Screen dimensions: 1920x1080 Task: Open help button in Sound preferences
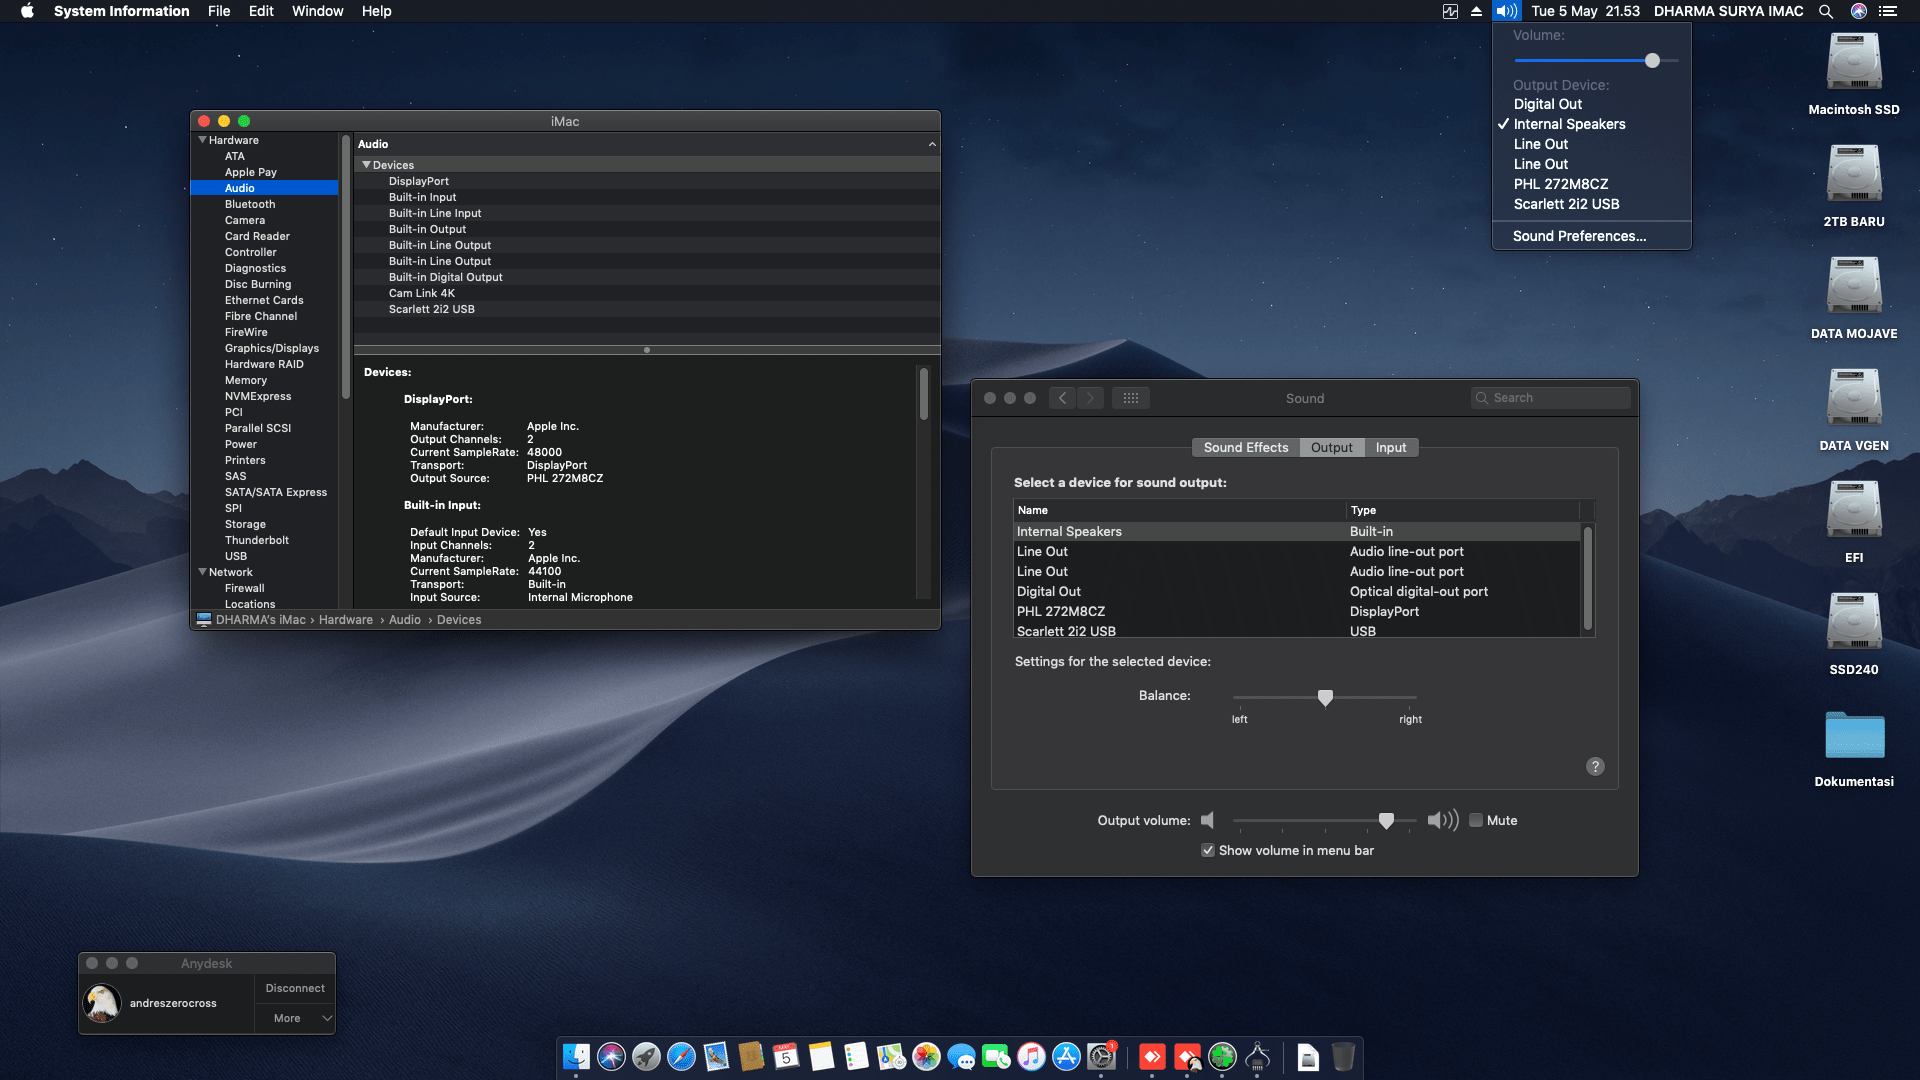coord(1595,766)
